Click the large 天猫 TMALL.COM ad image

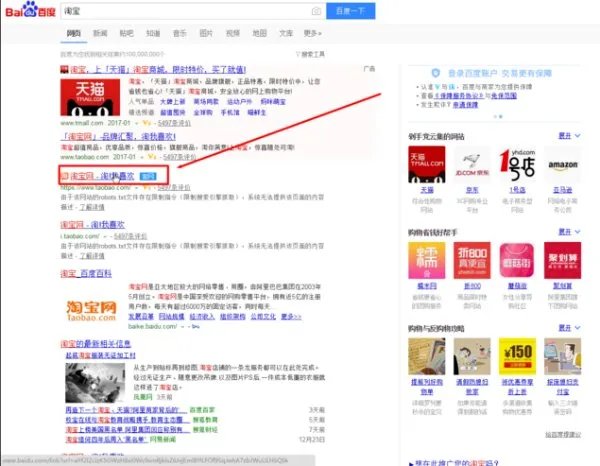point(90,97)
